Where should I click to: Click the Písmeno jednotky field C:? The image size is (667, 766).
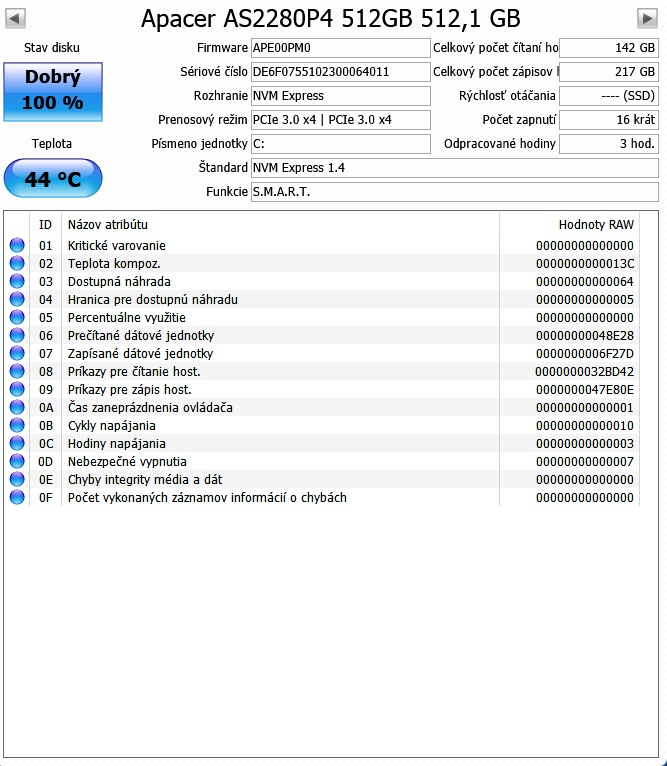[341, 144]
